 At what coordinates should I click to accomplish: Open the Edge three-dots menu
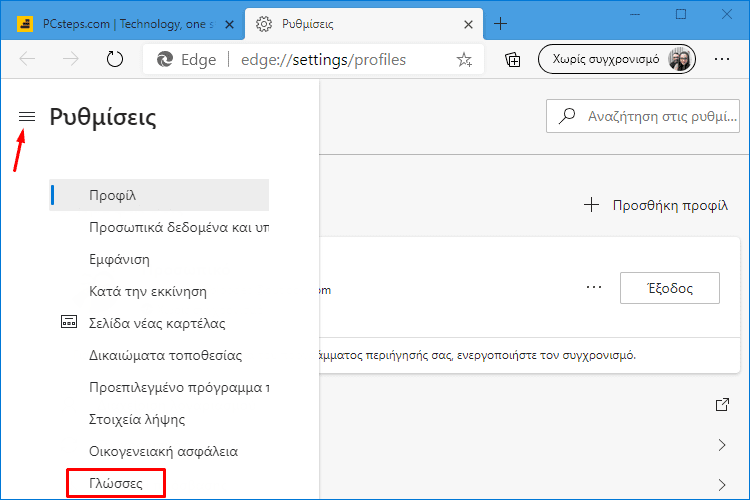point(721,59)
